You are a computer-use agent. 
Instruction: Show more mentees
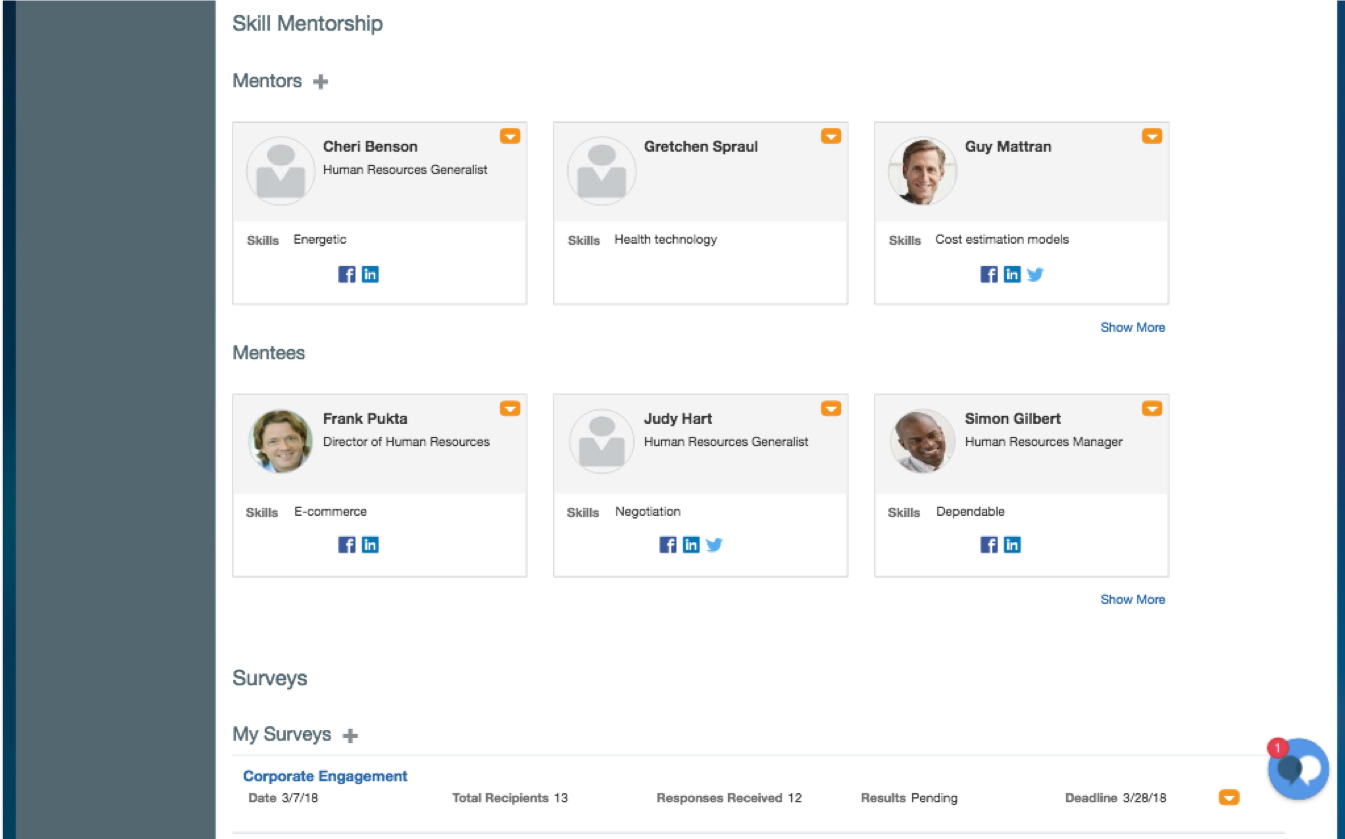pos(1132,599)
